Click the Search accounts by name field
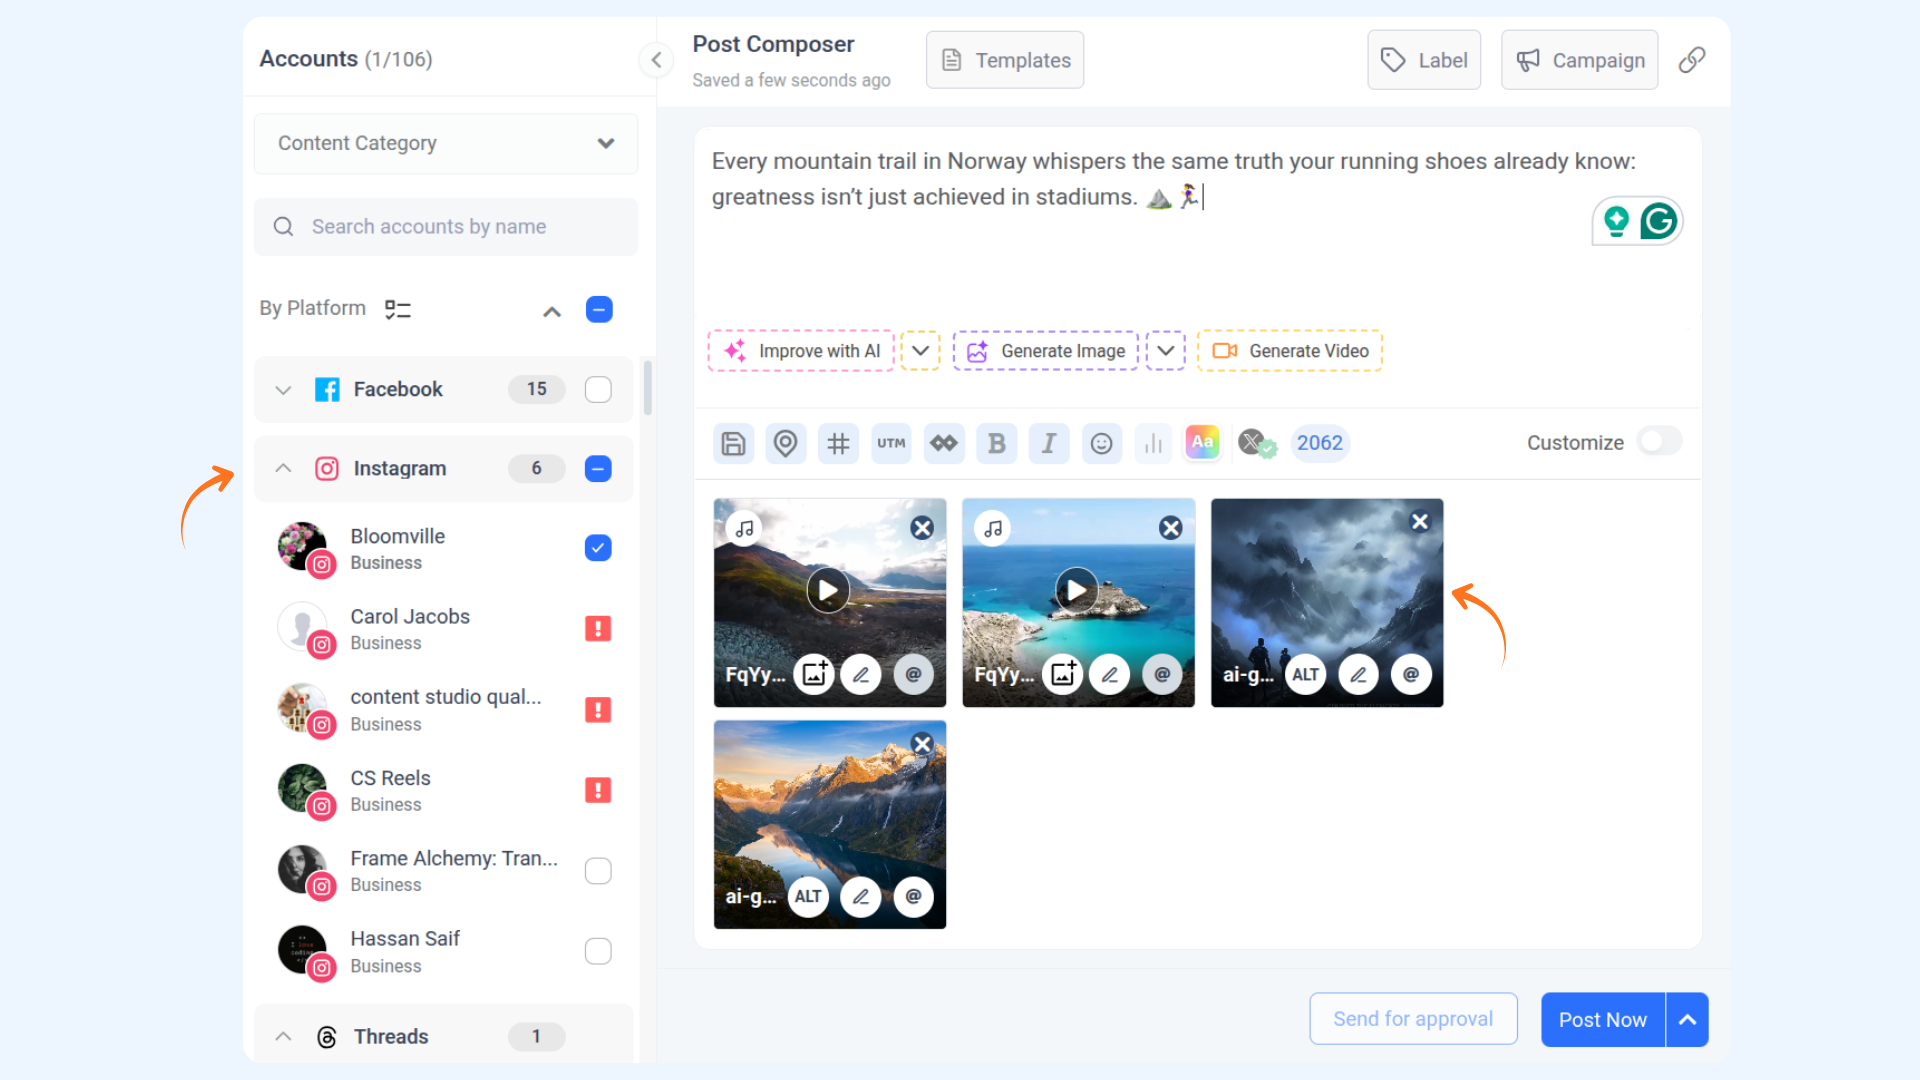1920x1080 pixels. click(446, 227)
